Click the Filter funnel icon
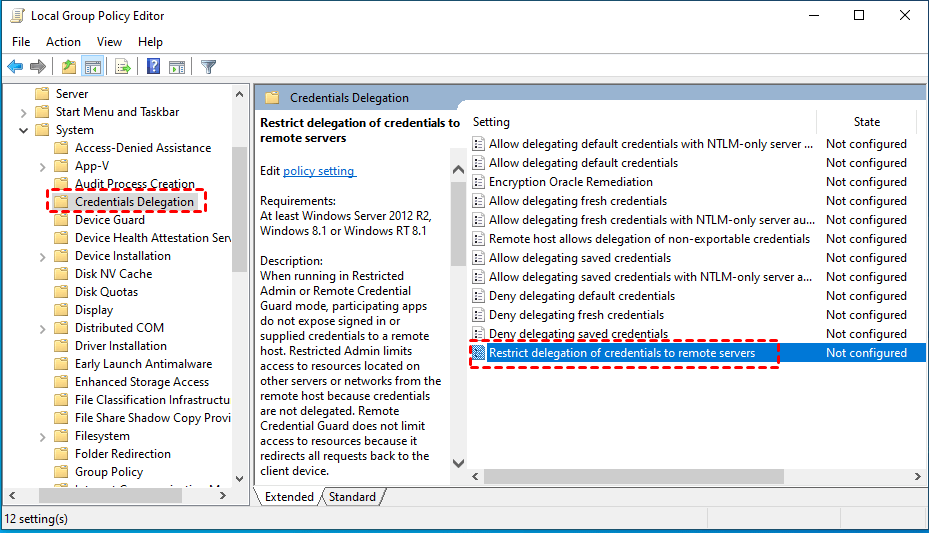Image resolution: width=929 pixels, height=533 pixels. click(208, 67)
